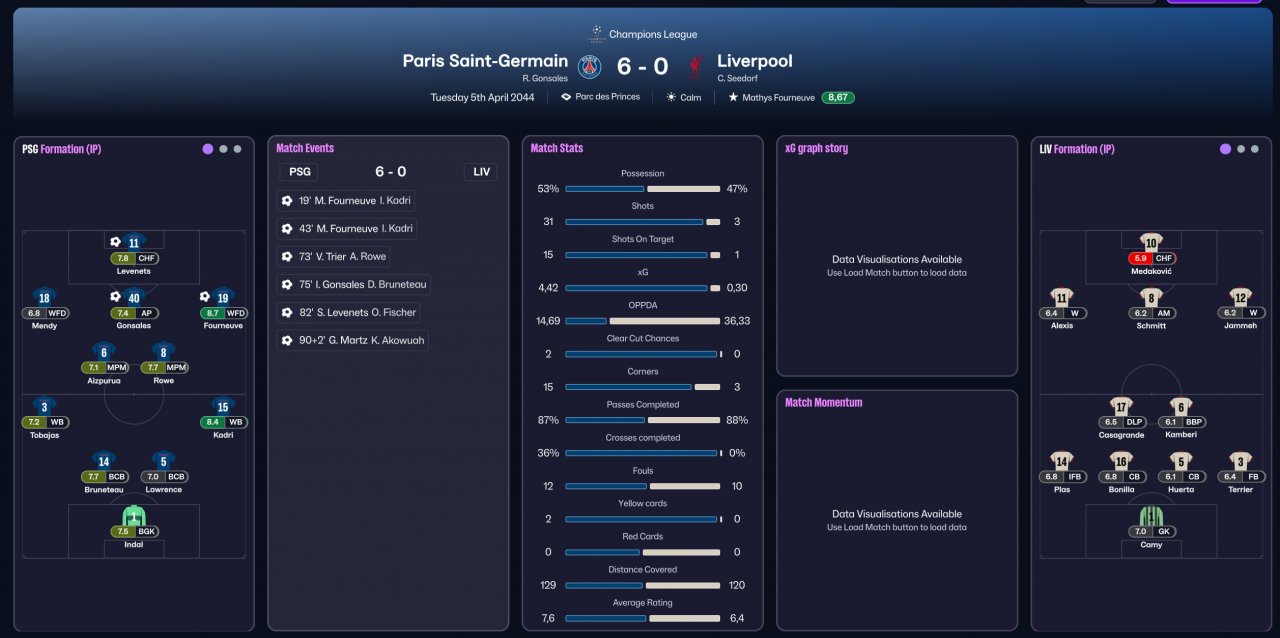Click the Liverpool club crest
Screen dimensions: 1280x638
click(693, 66)
